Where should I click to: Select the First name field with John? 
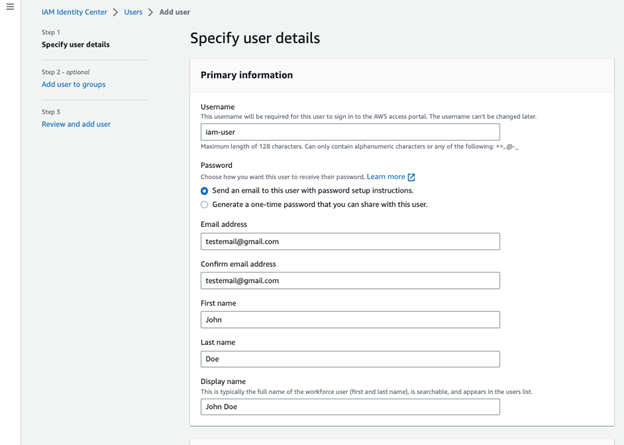coord(350,320)
